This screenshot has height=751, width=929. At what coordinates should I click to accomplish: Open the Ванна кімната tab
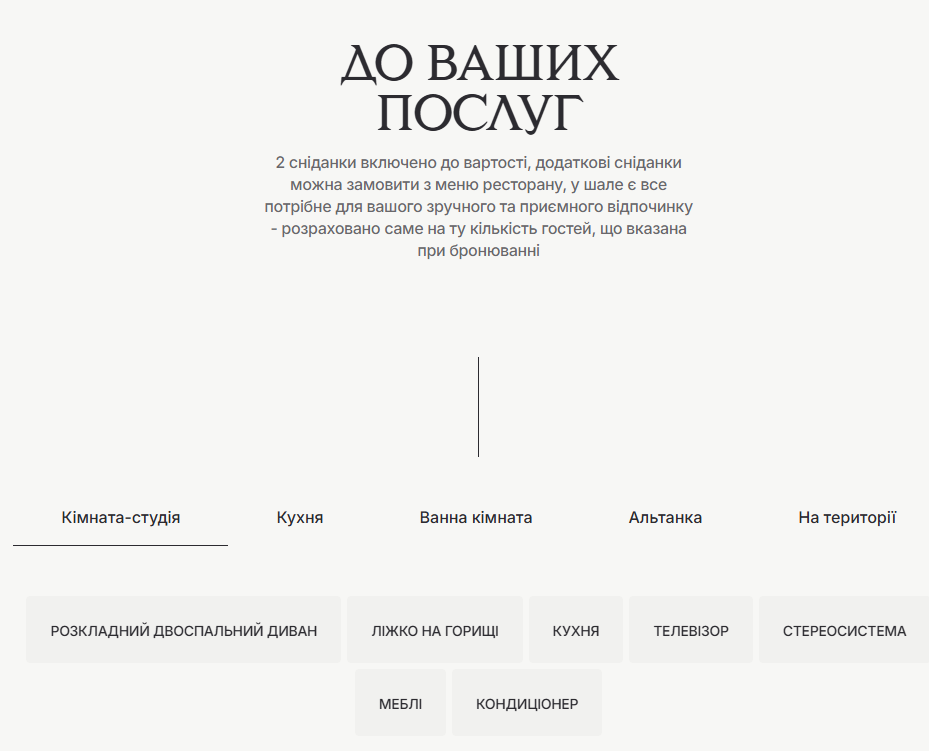tap(476, 518)
